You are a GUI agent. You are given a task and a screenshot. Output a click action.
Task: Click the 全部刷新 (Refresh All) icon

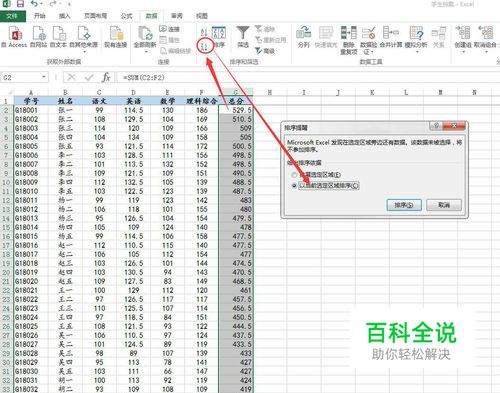145,34
